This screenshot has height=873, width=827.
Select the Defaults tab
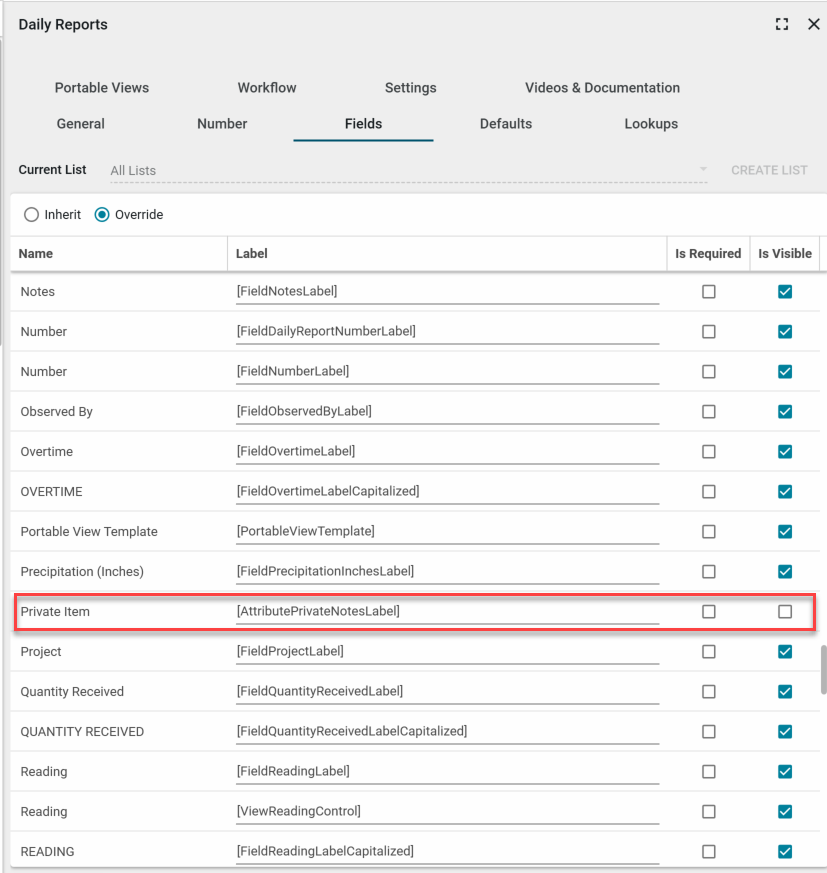pyautogui.click(x=506, y=124)
